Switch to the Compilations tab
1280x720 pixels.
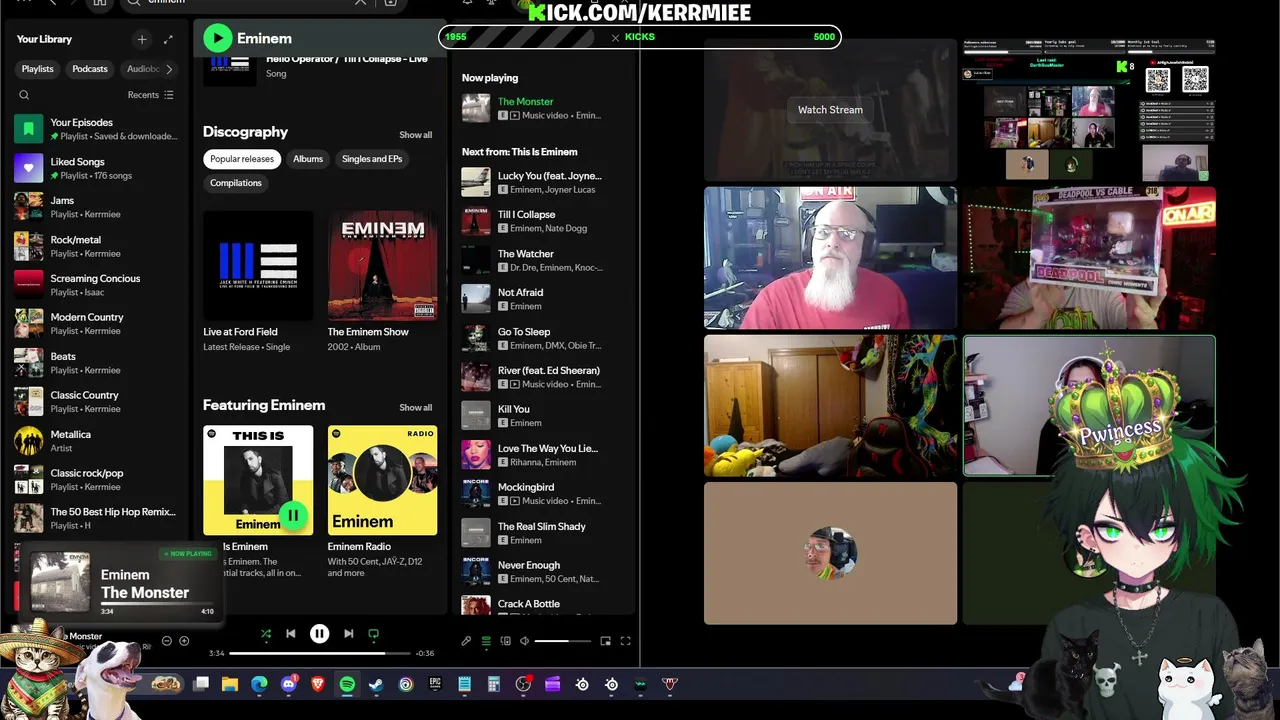point(236,183)
